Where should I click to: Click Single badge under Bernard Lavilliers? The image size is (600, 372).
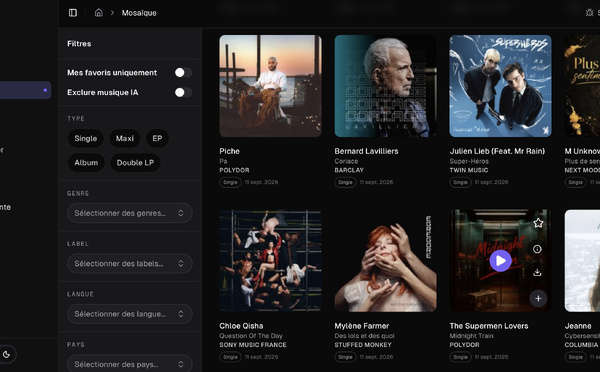click(x=345, y=182)
